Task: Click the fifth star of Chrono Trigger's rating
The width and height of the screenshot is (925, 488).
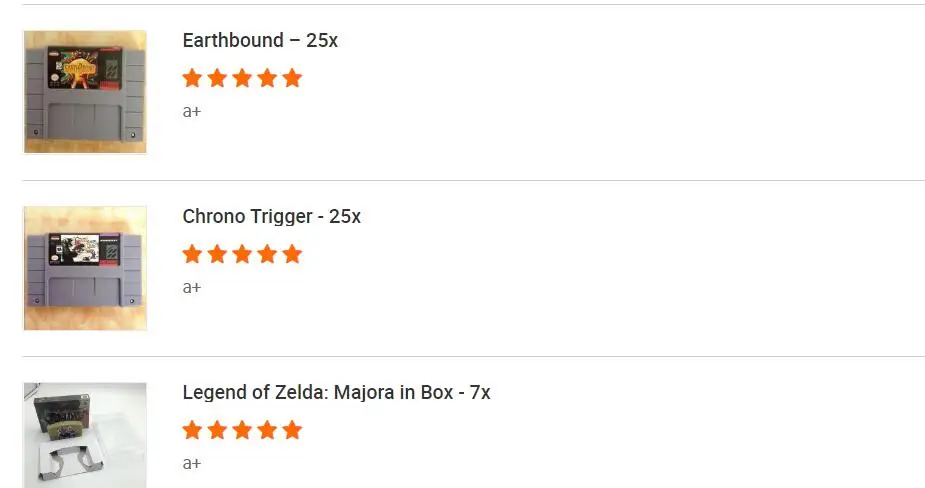Action: (292, 254)
